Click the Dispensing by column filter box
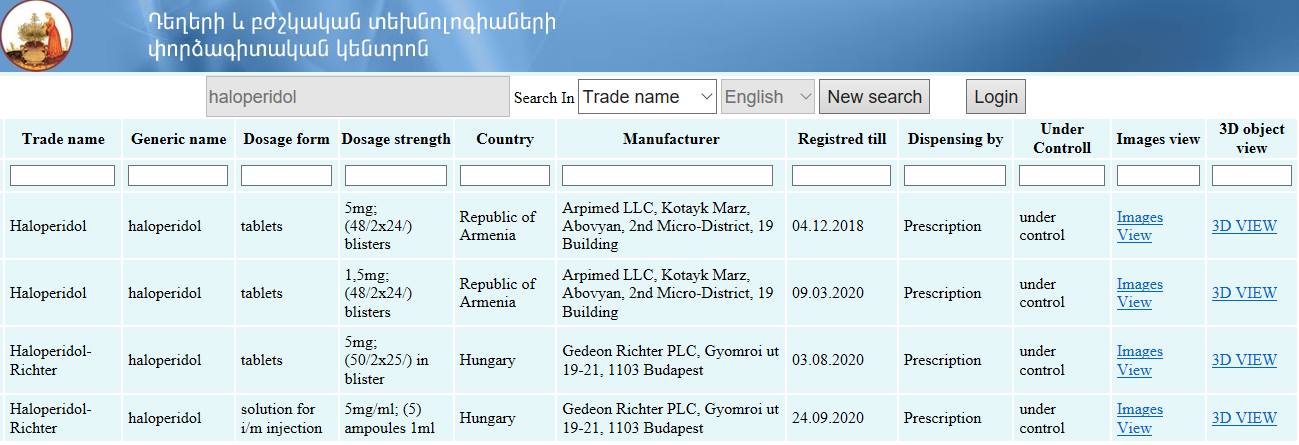The width and height of the screenshot is (1299, 445). click(955, 176)
